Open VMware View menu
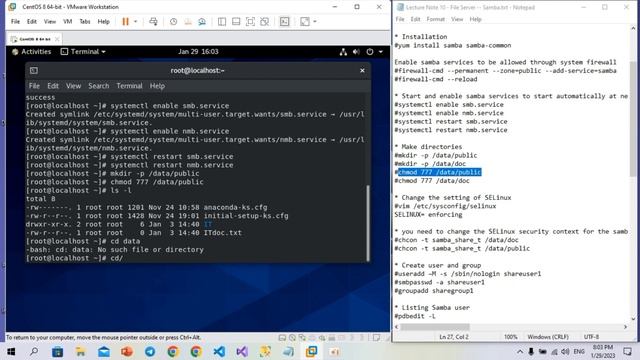This screenshot has width=640, height=360. click(50, 22)
